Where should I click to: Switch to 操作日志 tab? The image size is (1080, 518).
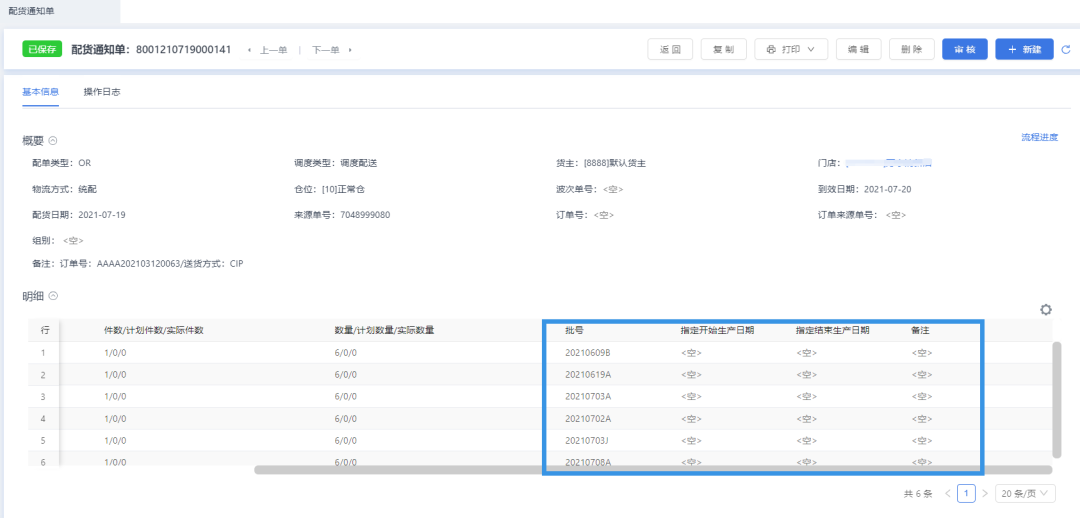102,92
